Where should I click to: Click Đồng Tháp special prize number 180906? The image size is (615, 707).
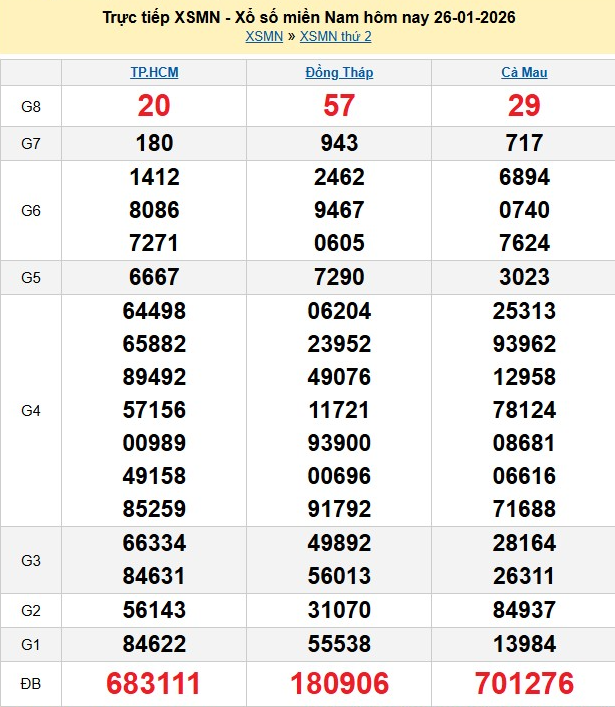click(x=339, y=684)
